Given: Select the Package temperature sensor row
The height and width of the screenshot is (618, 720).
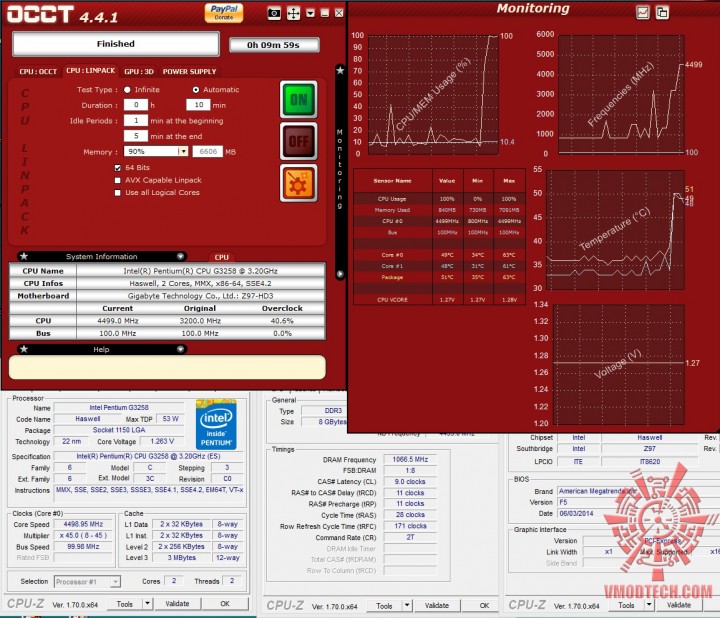Looking at the screenshot, I should pyautogui.click(x=439, y=277).
